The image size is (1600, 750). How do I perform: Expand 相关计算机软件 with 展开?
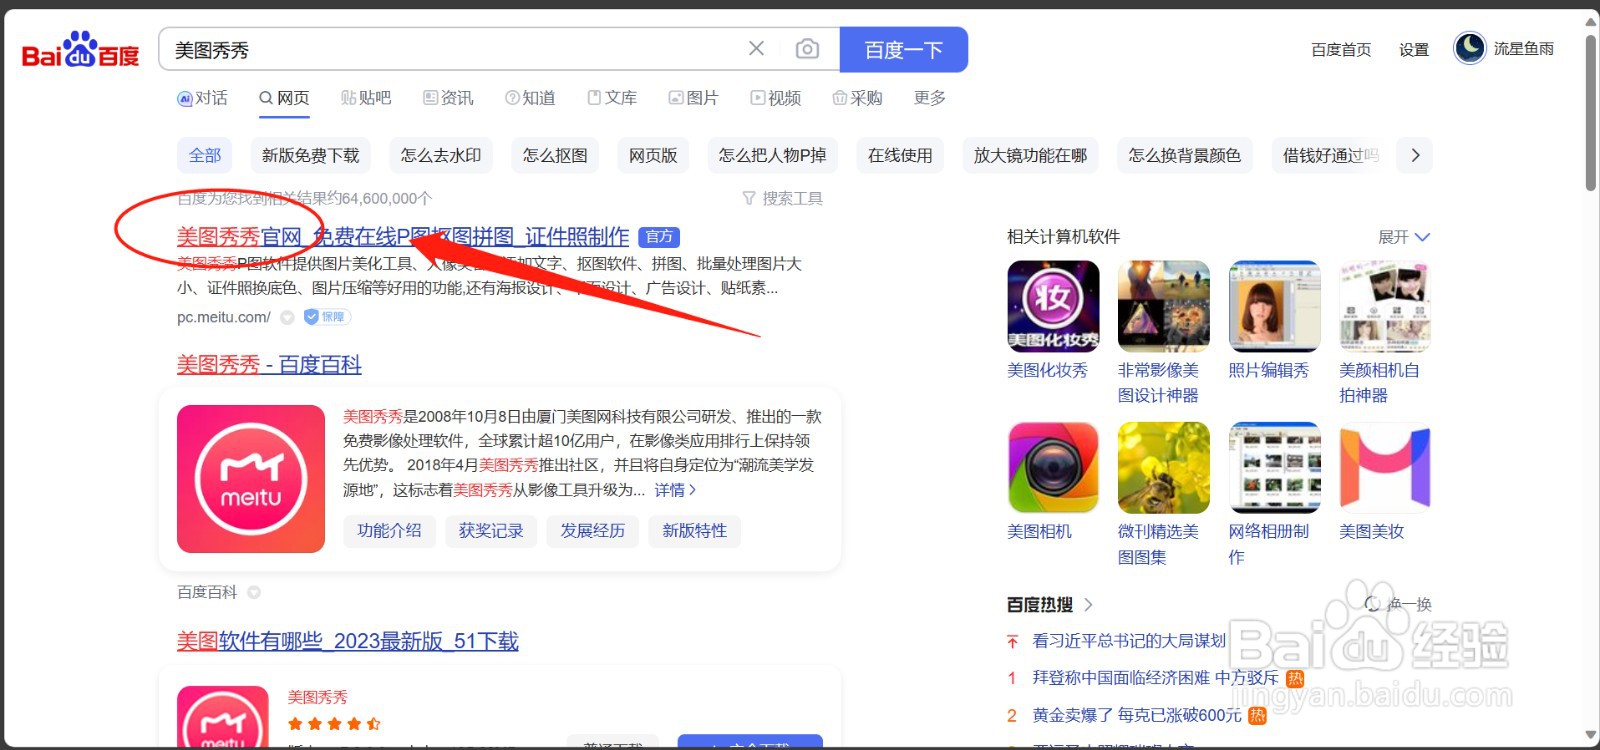point(1404,237)
